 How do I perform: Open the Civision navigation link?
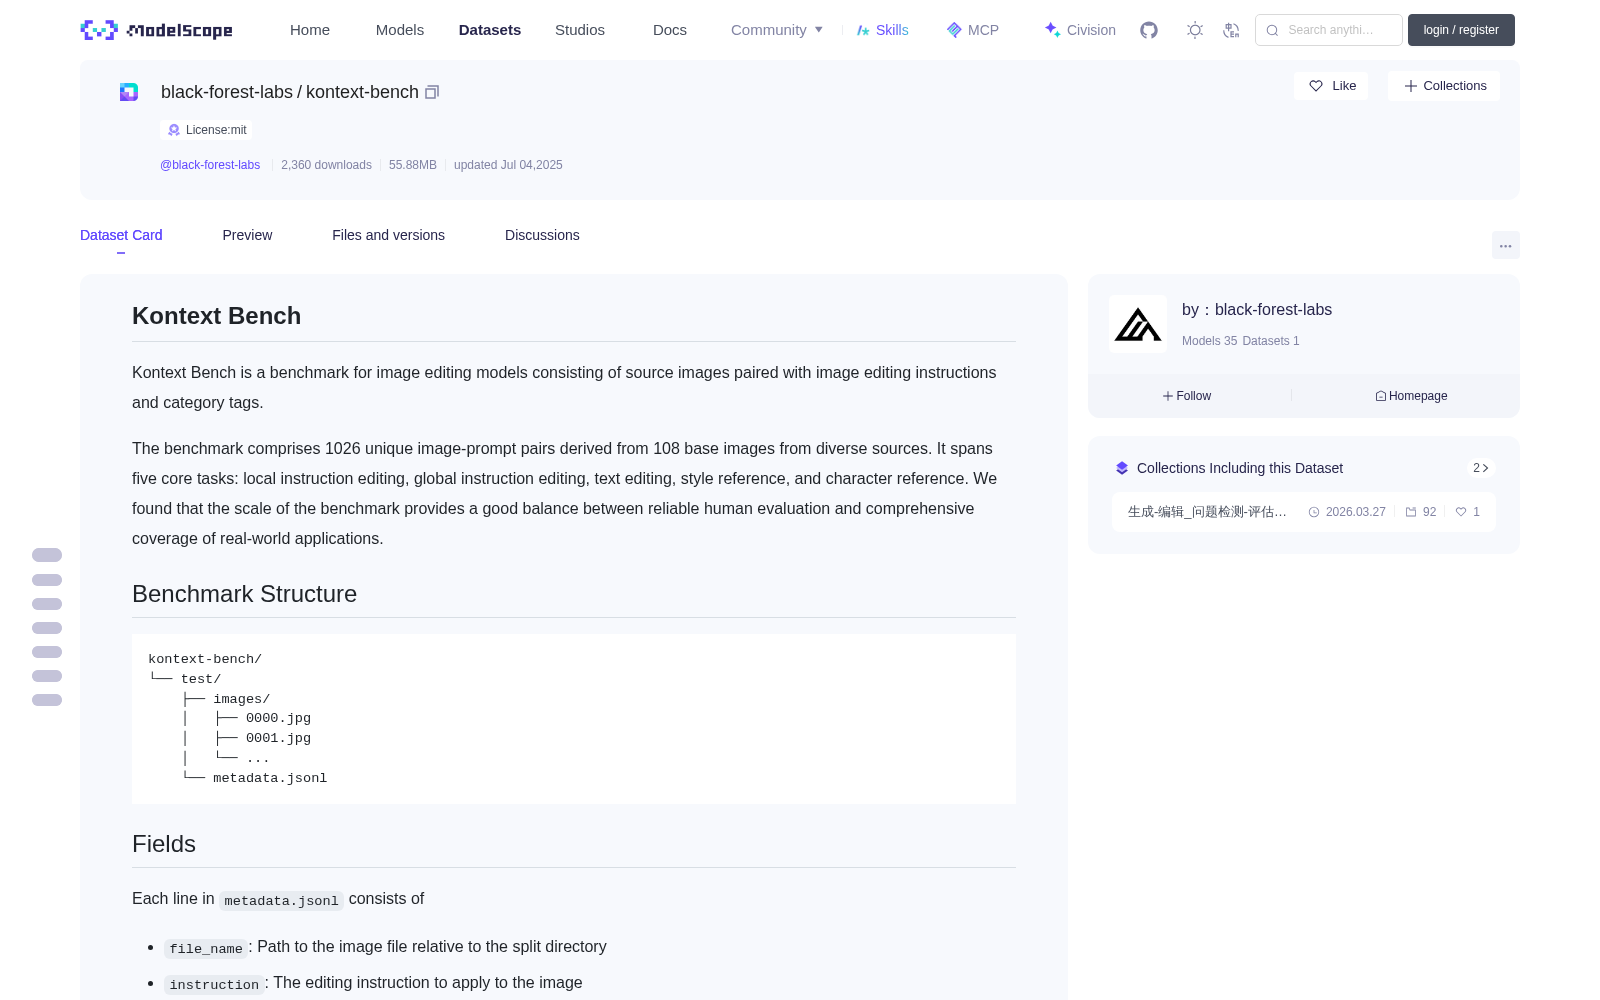point(1079,30)
